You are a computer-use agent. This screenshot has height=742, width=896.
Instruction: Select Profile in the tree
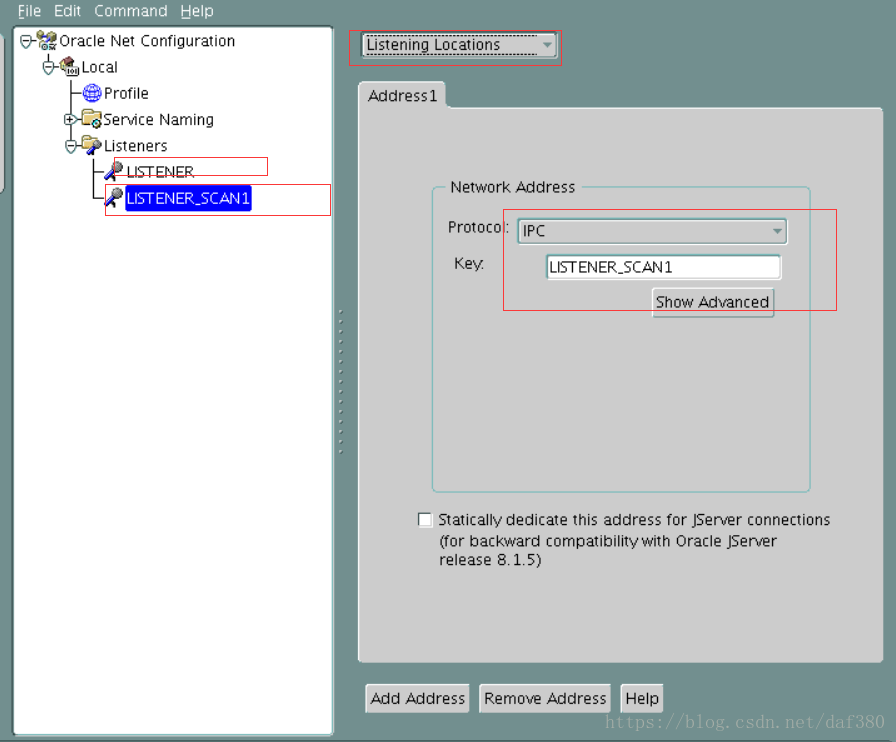point(126,93)
